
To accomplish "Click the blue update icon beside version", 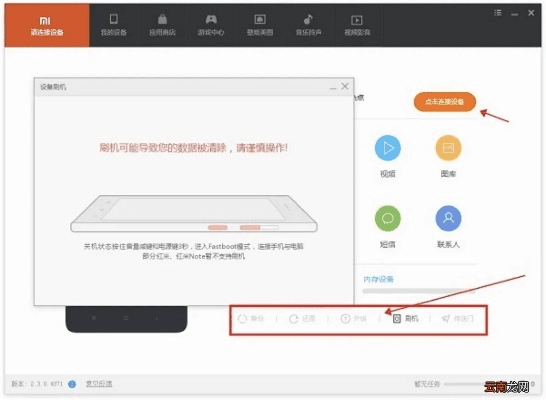I will (x=72, y=384).
